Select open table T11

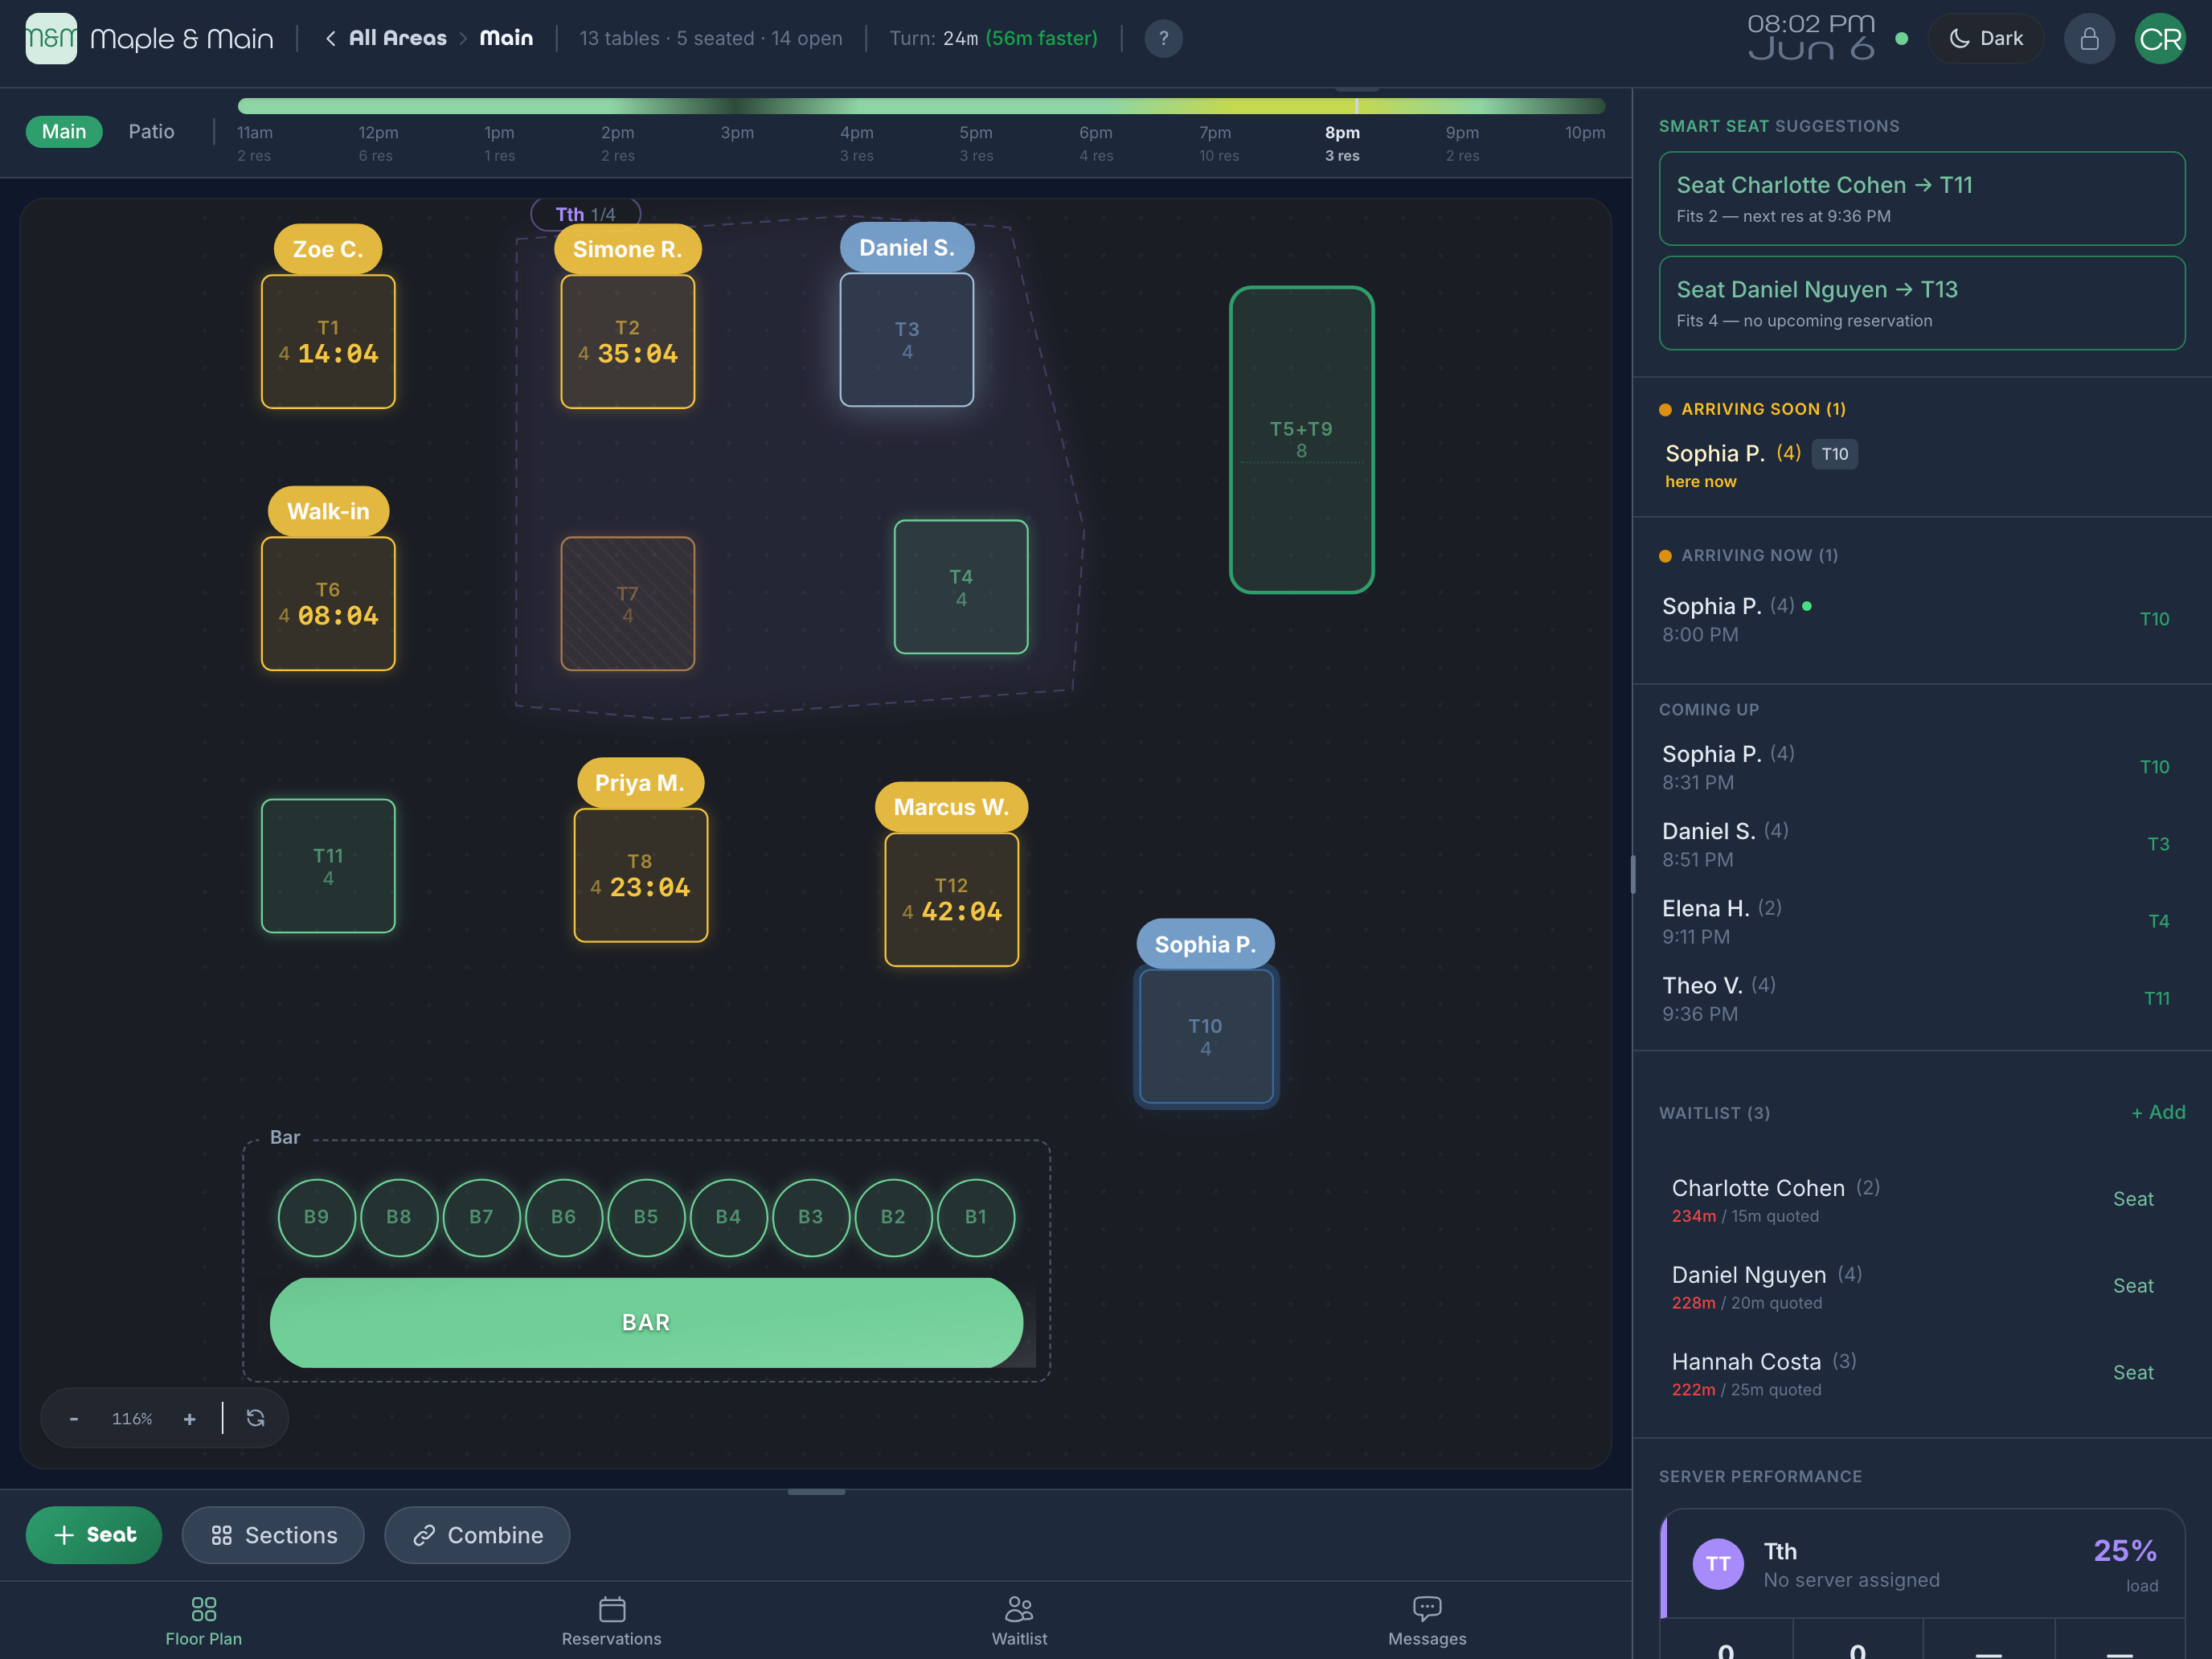(x=328, y=865)
